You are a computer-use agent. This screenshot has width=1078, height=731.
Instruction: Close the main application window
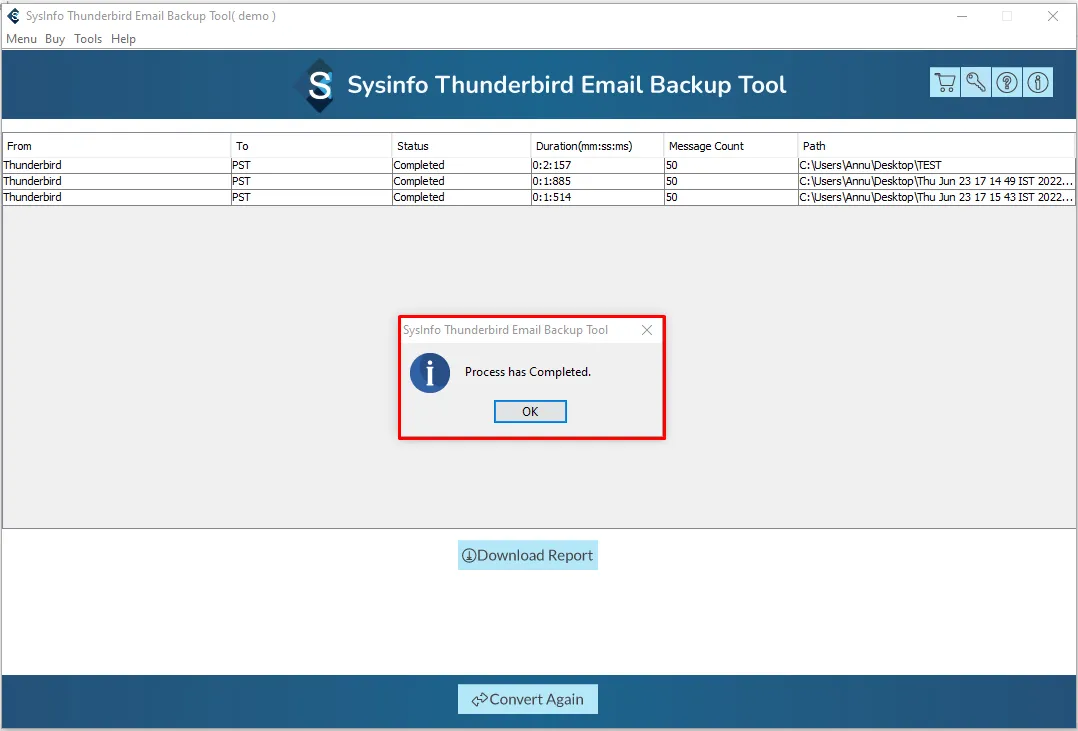tap(1053, 16)
